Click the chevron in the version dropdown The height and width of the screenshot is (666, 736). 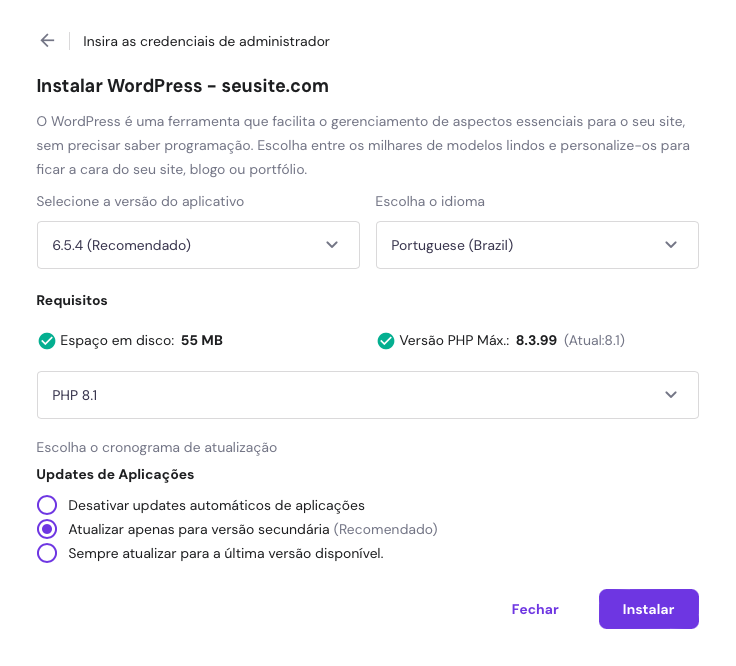click(332, 245)
